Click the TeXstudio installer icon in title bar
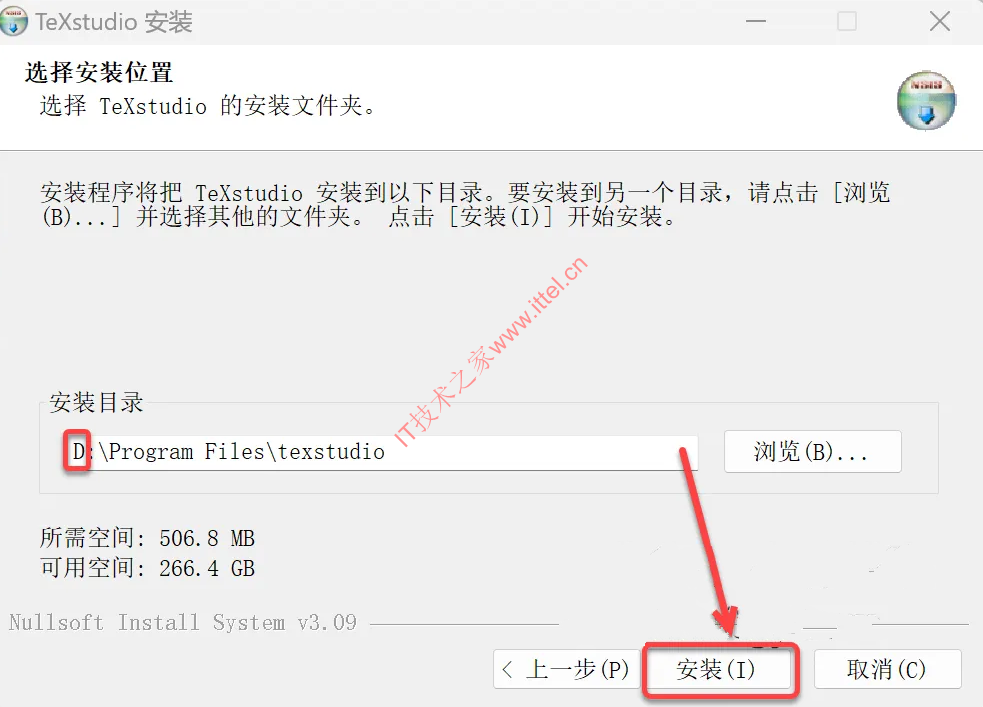This screenshot has width=983, height=707. pos(13,21)
